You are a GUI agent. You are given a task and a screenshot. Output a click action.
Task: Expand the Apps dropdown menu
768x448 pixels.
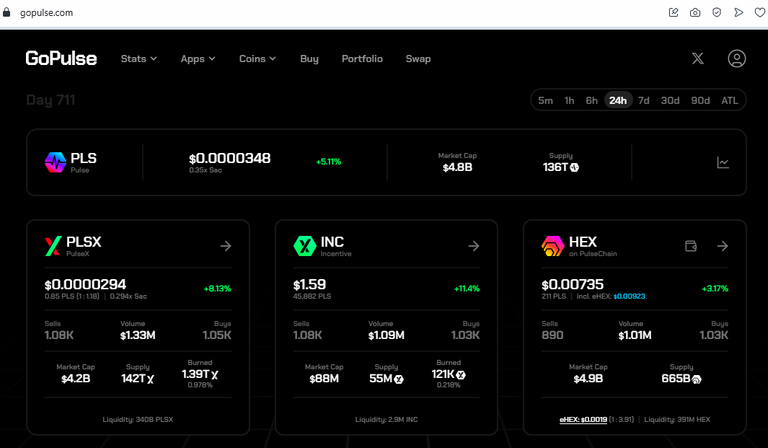[198, 59]
